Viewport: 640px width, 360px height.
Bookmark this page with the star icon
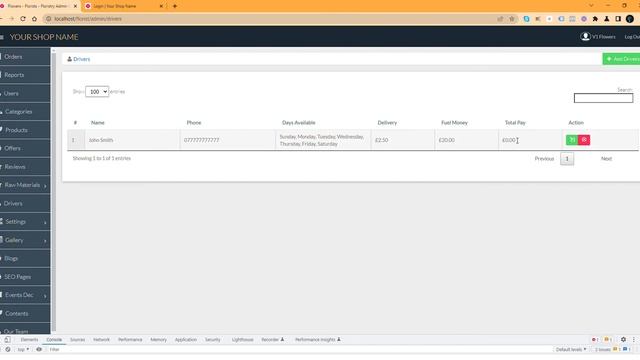click(x=511, y=19)
